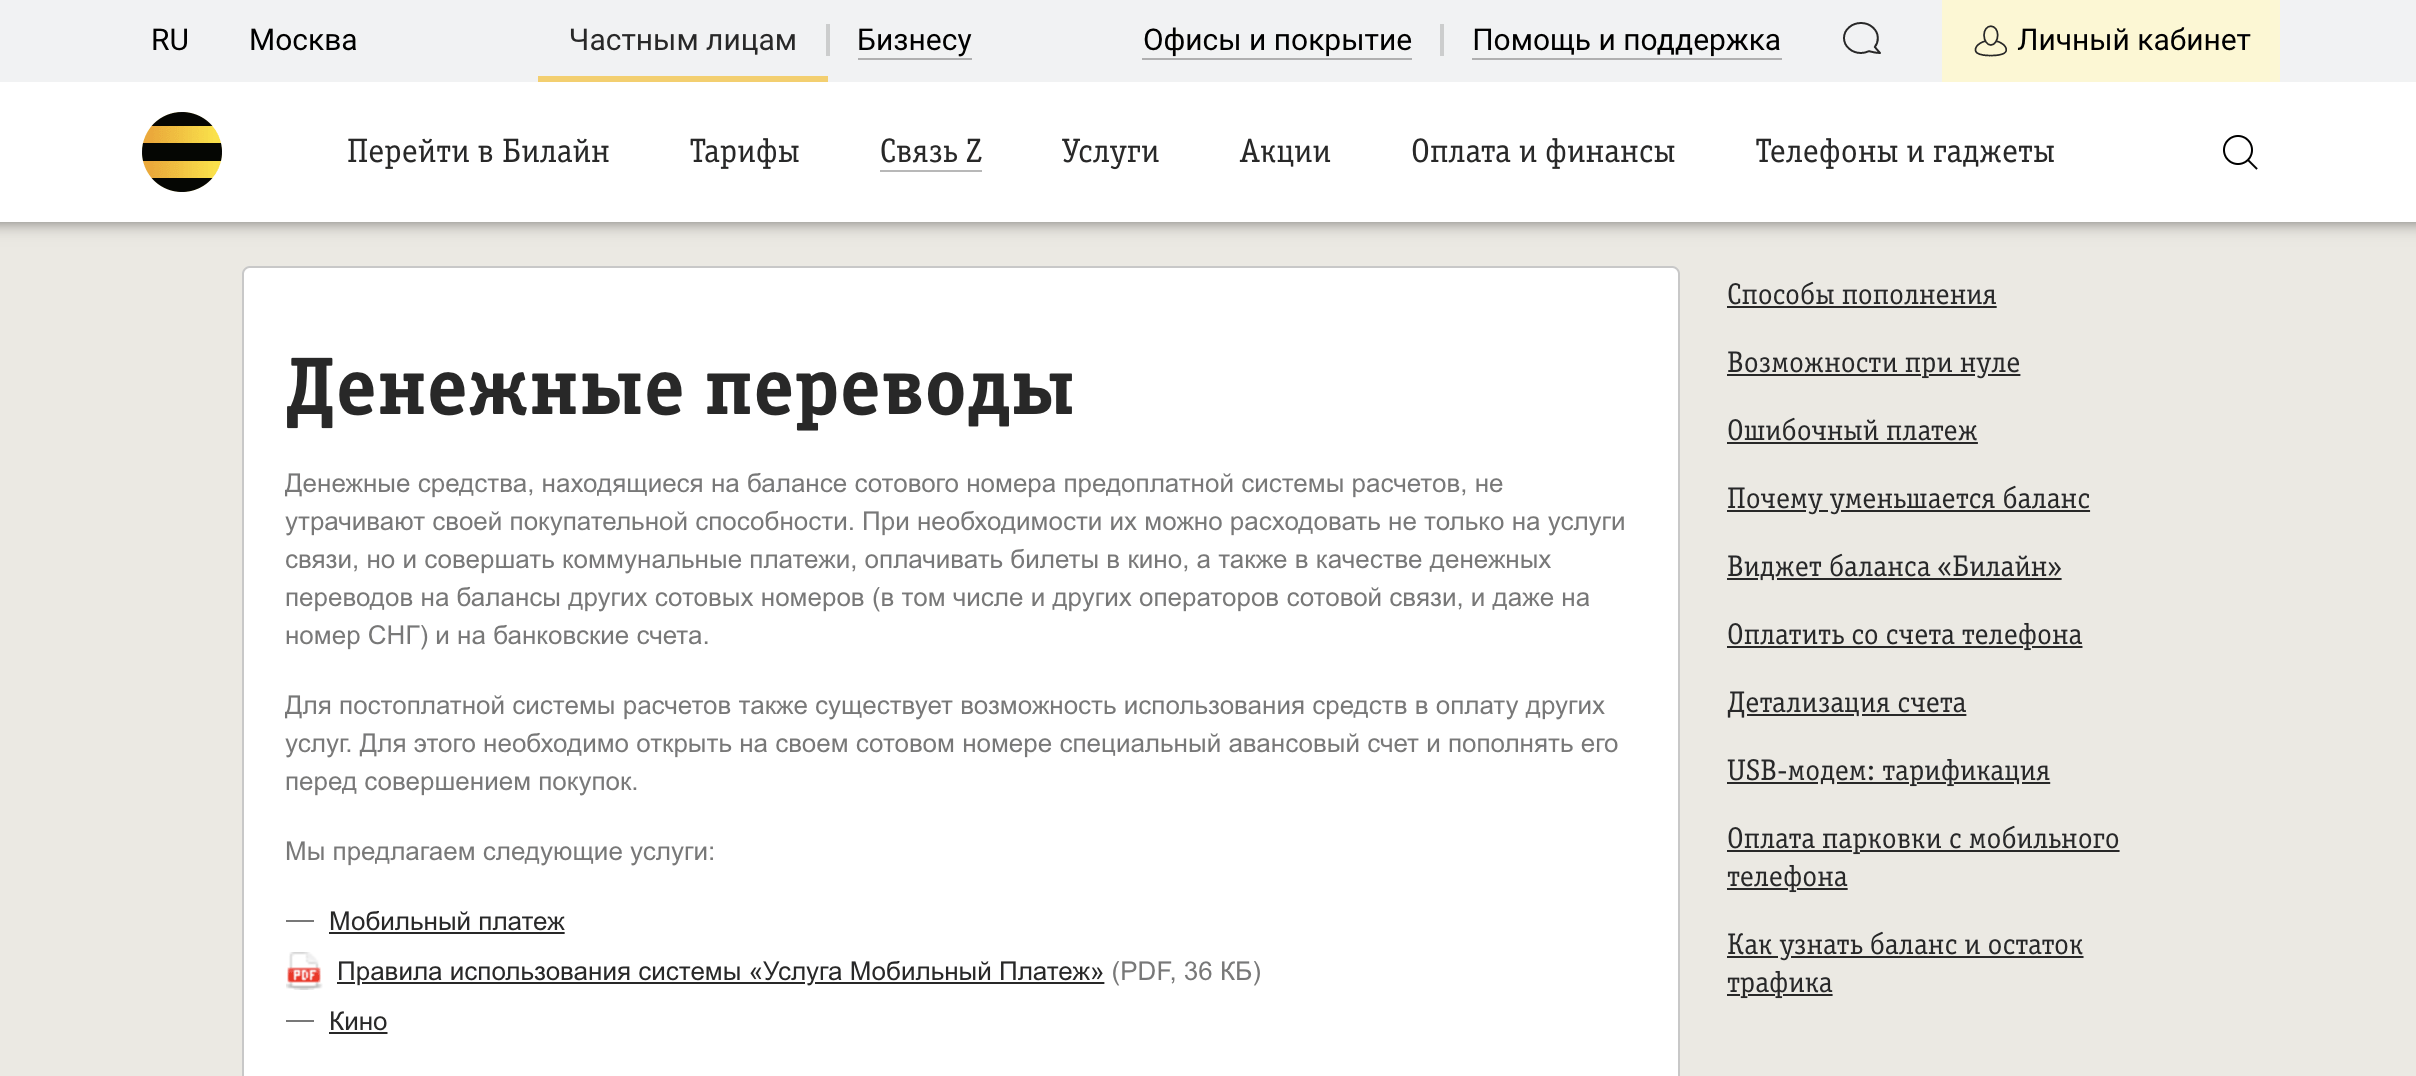2416x1076 pixels.
Task: Open the Тарифы menu
Action: tap(744, 151)
